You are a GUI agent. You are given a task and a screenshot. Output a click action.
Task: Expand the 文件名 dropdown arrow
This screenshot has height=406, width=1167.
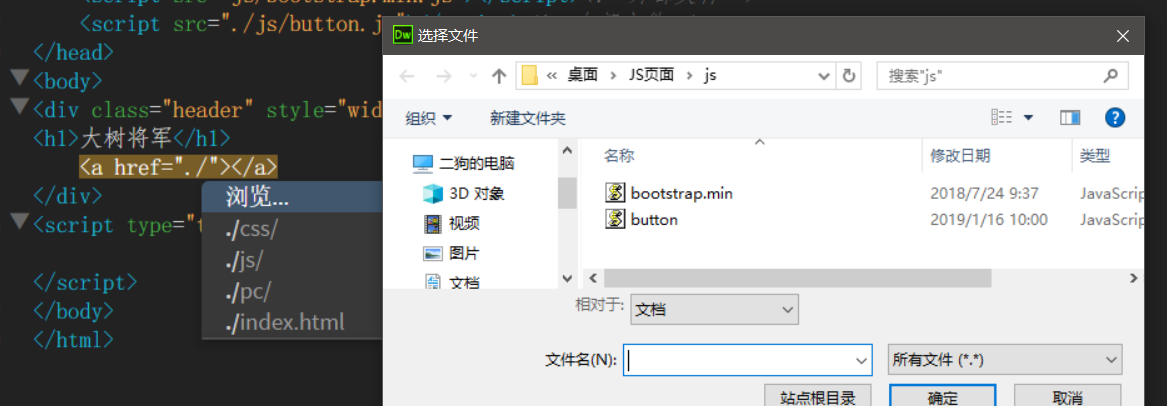click(x=863, y=360)
